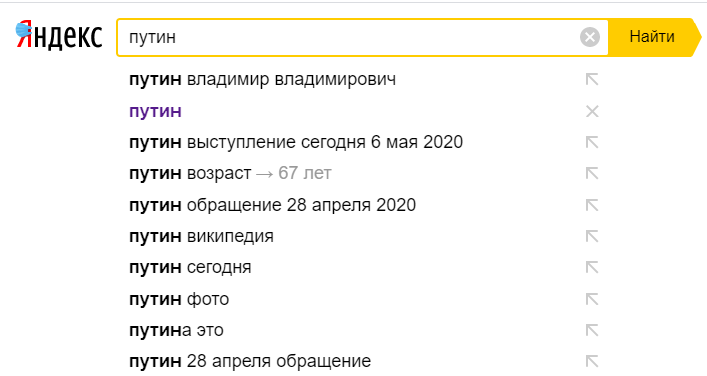Click arrow icon next to путин возраст
The image size is (707, 376).
coord(592,174)
